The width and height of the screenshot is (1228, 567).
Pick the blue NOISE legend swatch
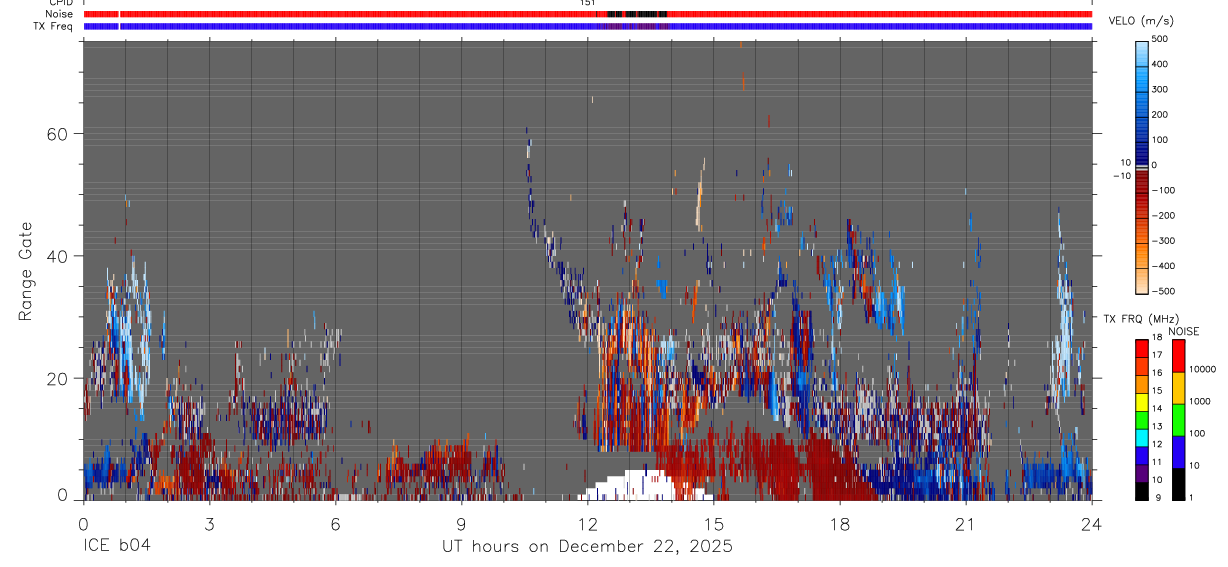(x=1179, y=451)
